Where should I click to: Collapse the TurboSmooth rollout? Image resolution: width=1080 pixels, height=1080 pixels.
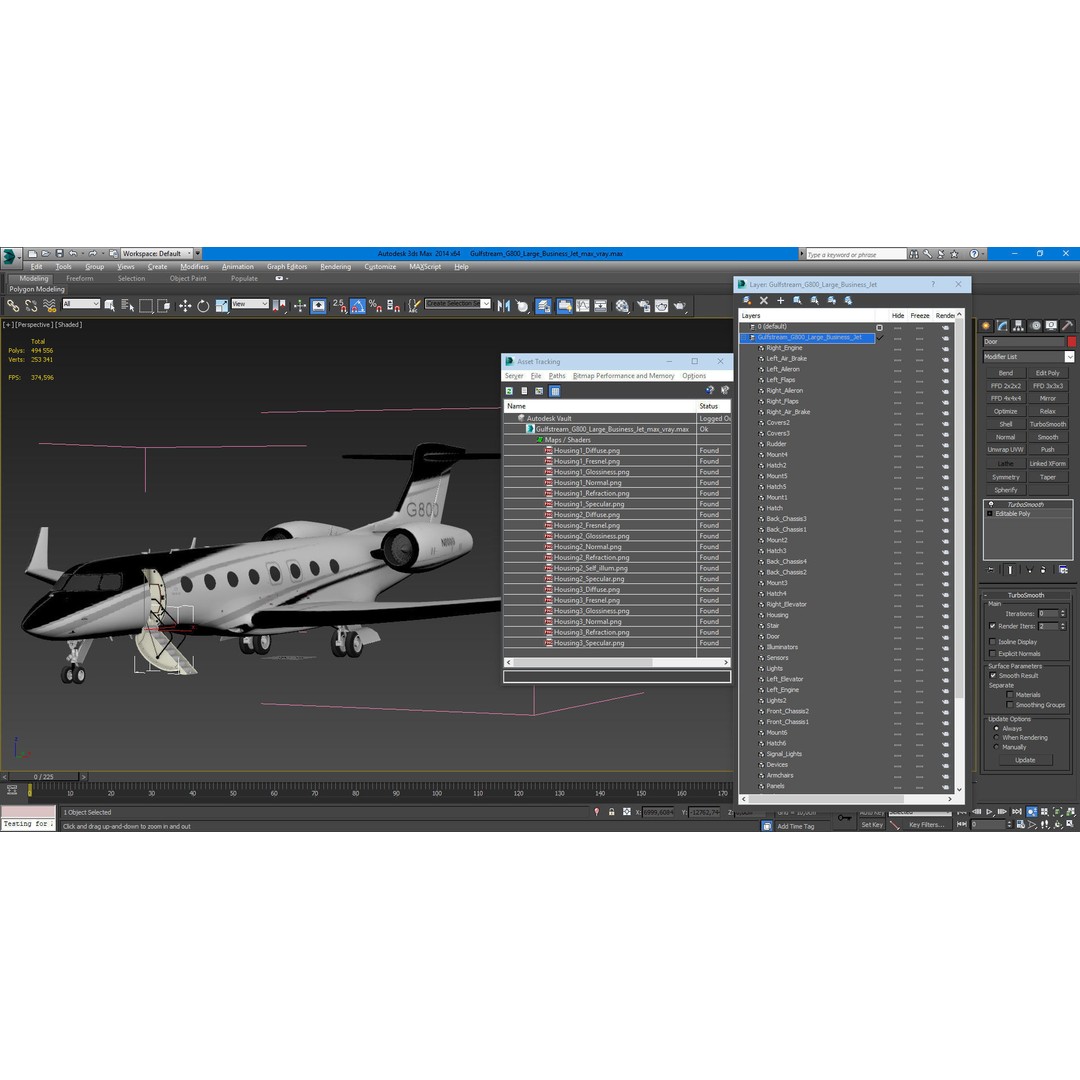(x=986, y=595)
